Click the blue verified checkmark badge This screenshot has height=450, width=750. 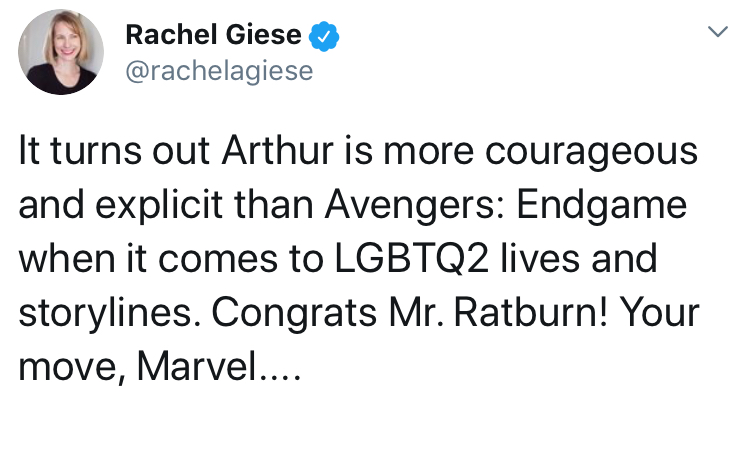(324, 36)
